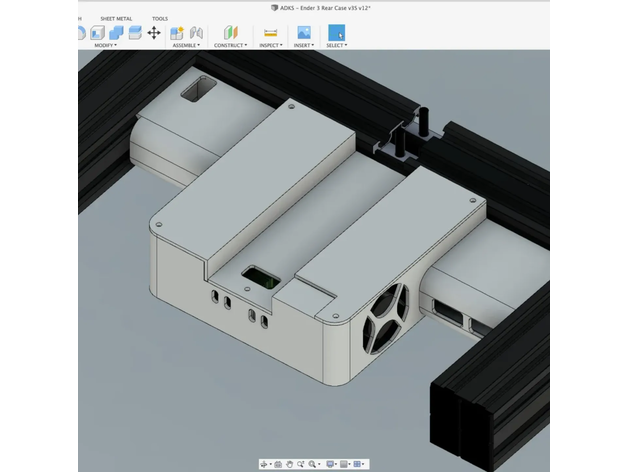The width and height of the screenshot is (628, 472).
Task: Click the Measure icon in Inspect
Action: [x=270, y=33]
